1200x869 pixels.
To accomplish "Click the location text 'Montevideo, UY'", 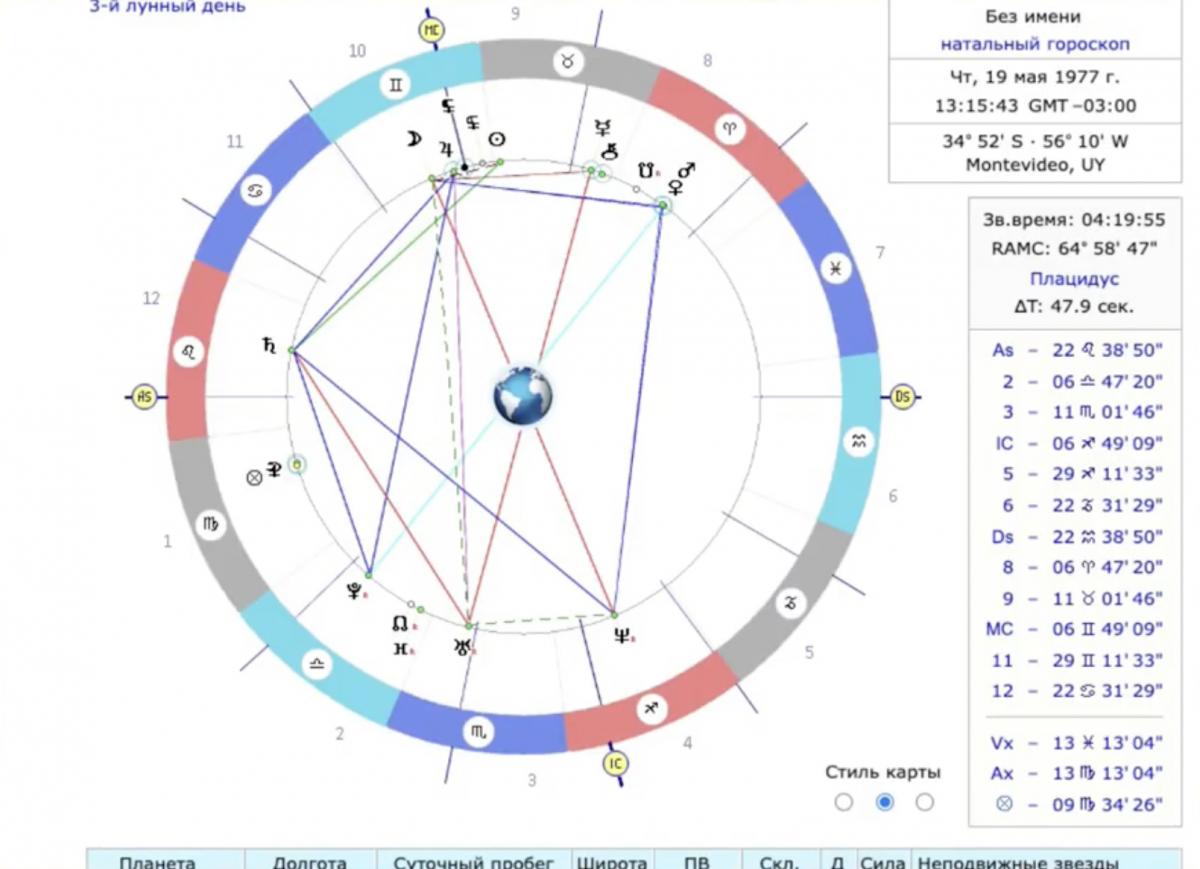I will tap(1035, 165).
